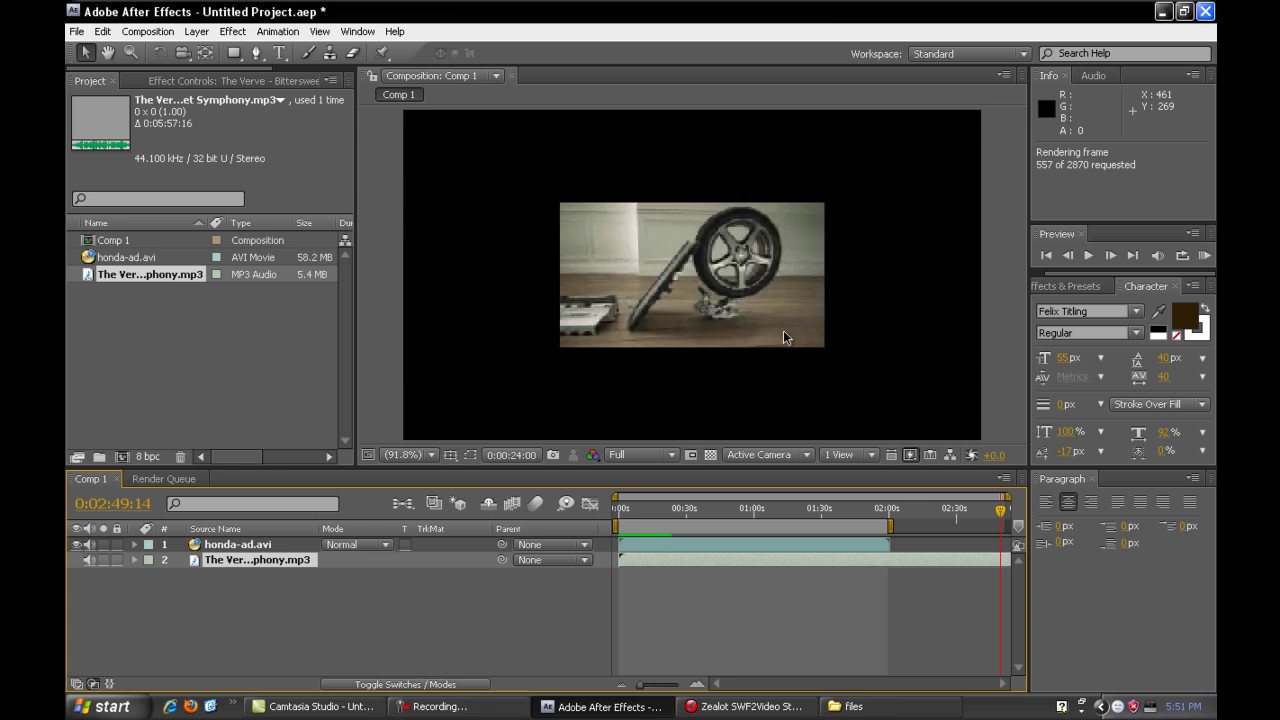Take a snapshot with the camera icon

pos(553,455)
